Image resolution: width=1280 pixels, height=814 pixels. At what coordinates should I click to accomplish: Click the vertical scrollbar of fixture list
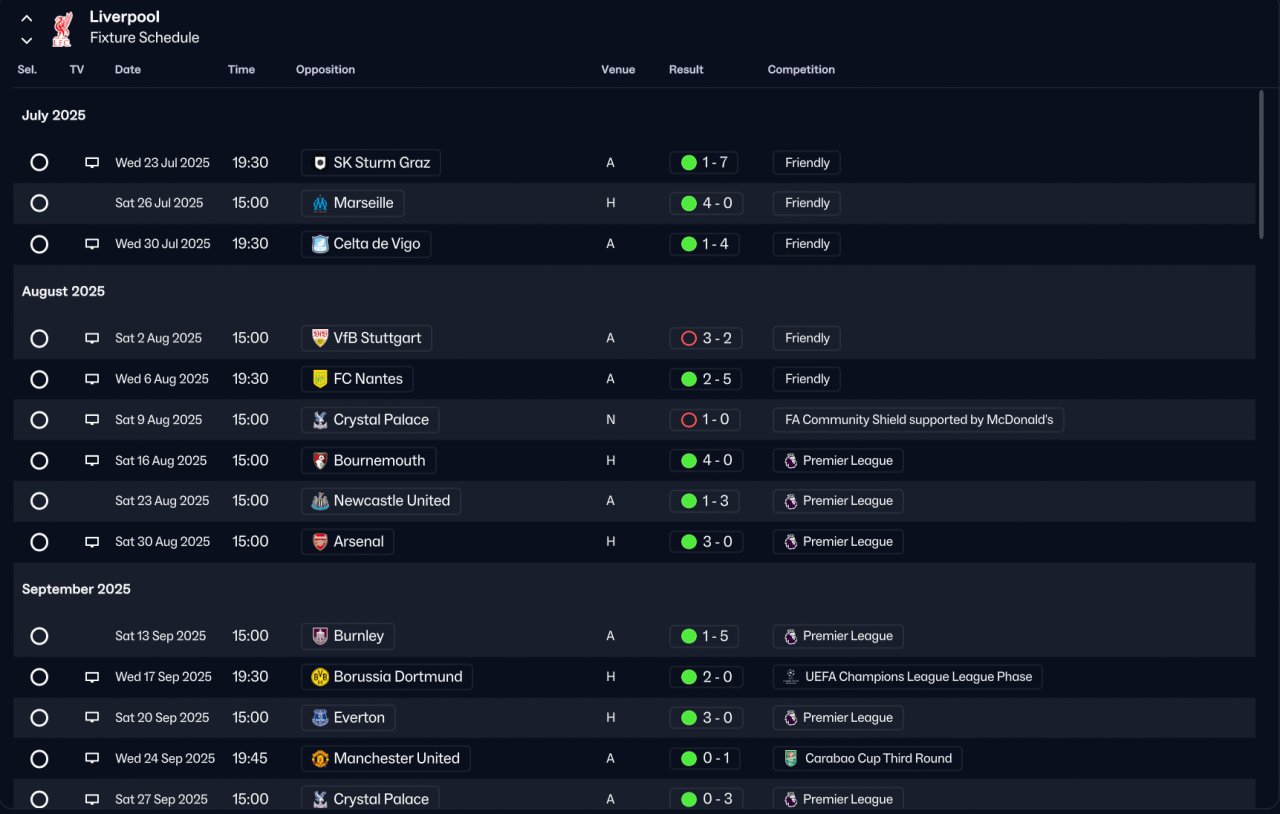(x=1261, y=165)
